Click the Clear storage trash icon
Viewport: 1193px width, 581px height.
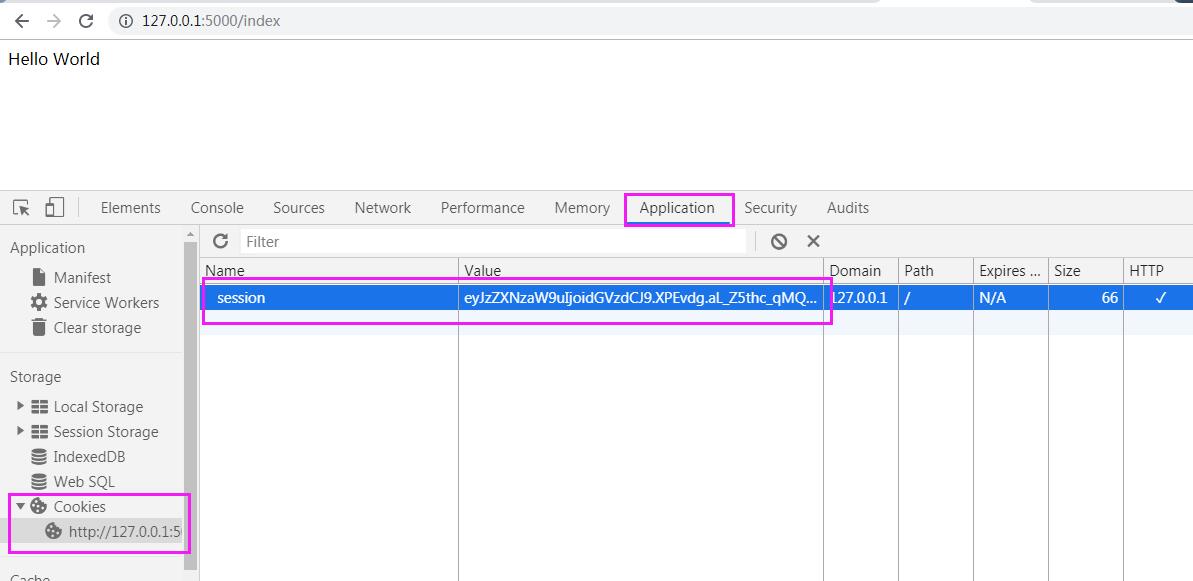[39, 327]
